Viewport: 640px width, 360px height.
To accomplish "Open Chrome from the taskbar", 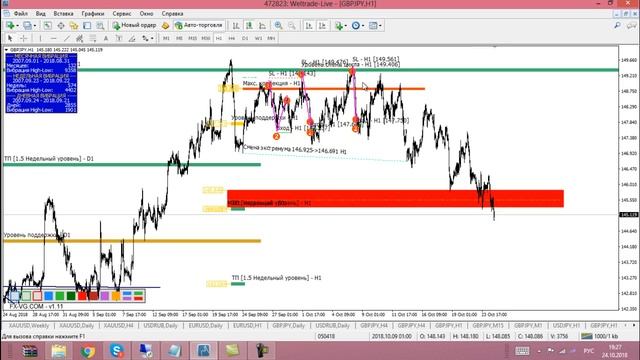I will pos(87,351).
